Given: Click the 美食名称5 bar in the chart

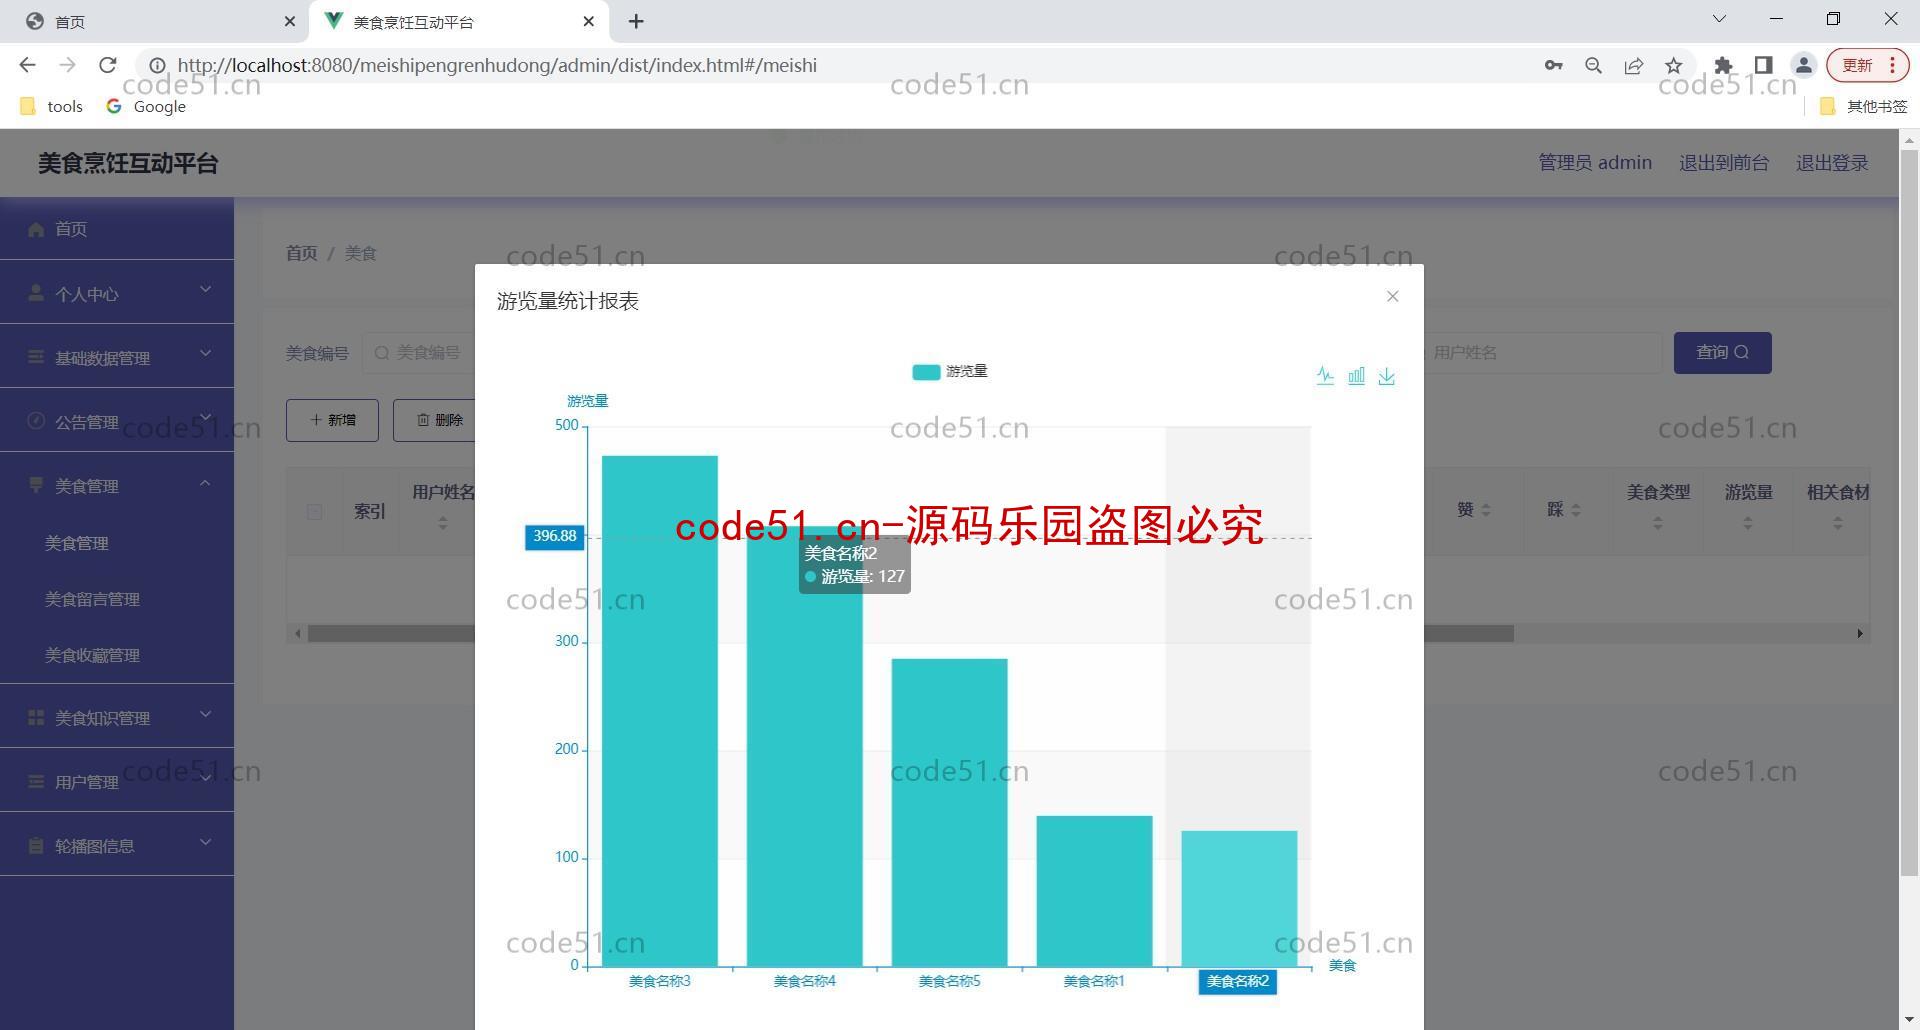Looking at the screenshot, I should click(949, 812).
